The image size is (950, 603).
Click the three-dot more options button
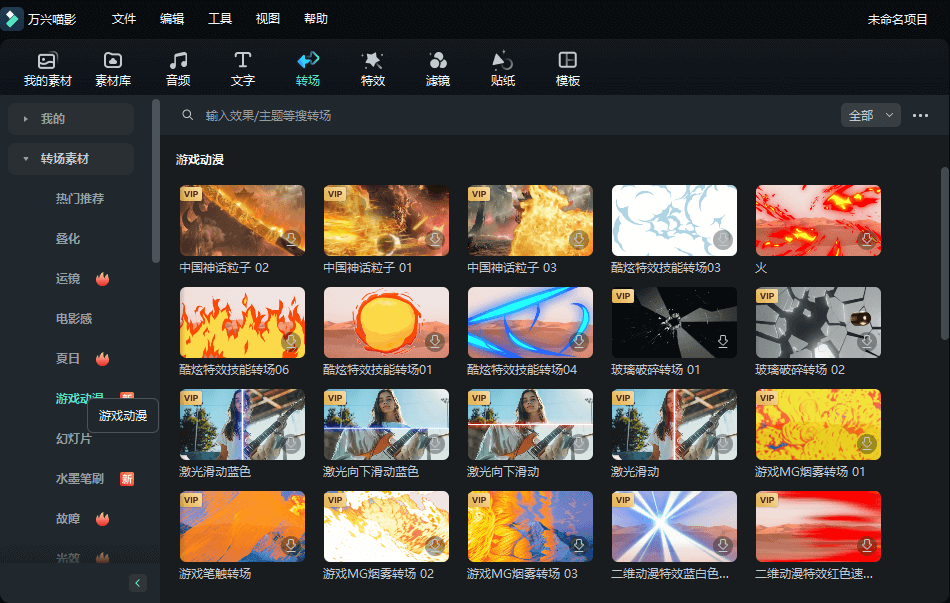(x=921, y=116)
